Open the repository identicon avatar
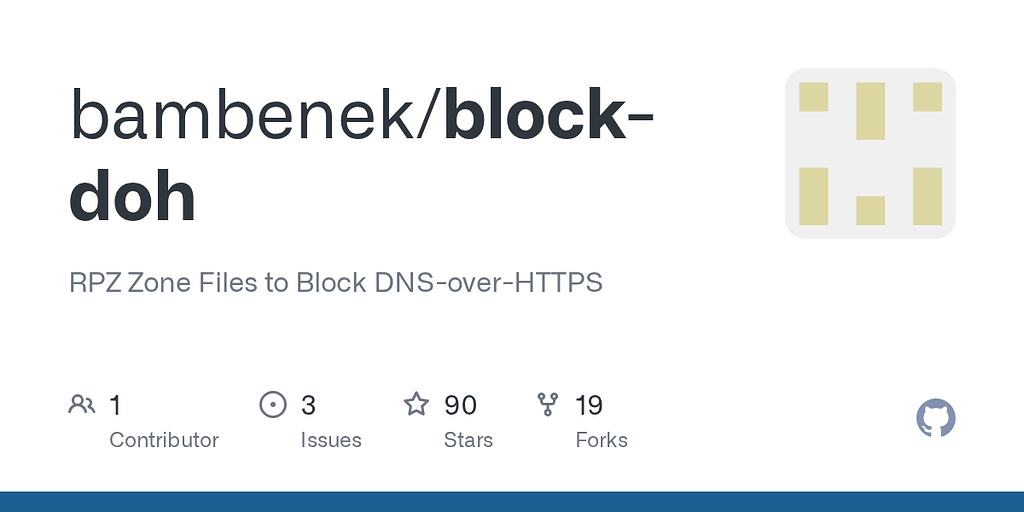1024x512 pixels. click(x=870, y=153)
